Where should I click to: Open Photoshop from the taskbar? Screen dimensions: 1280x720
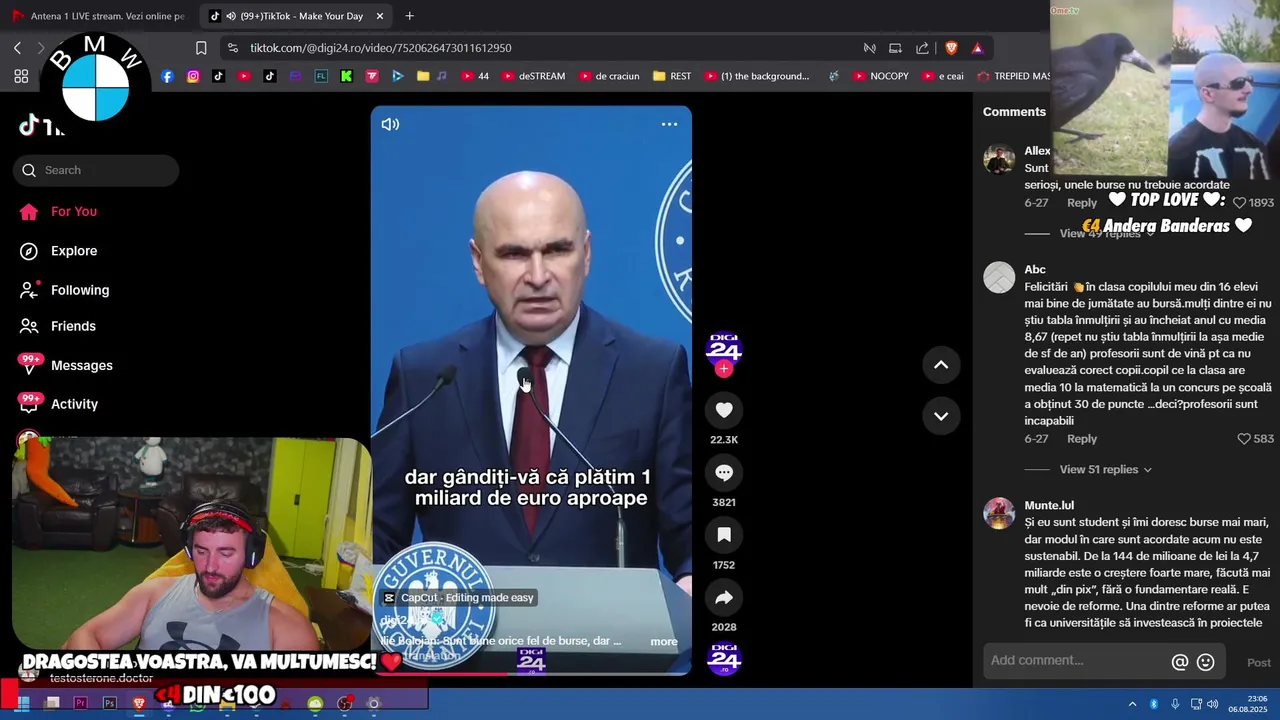110,703
